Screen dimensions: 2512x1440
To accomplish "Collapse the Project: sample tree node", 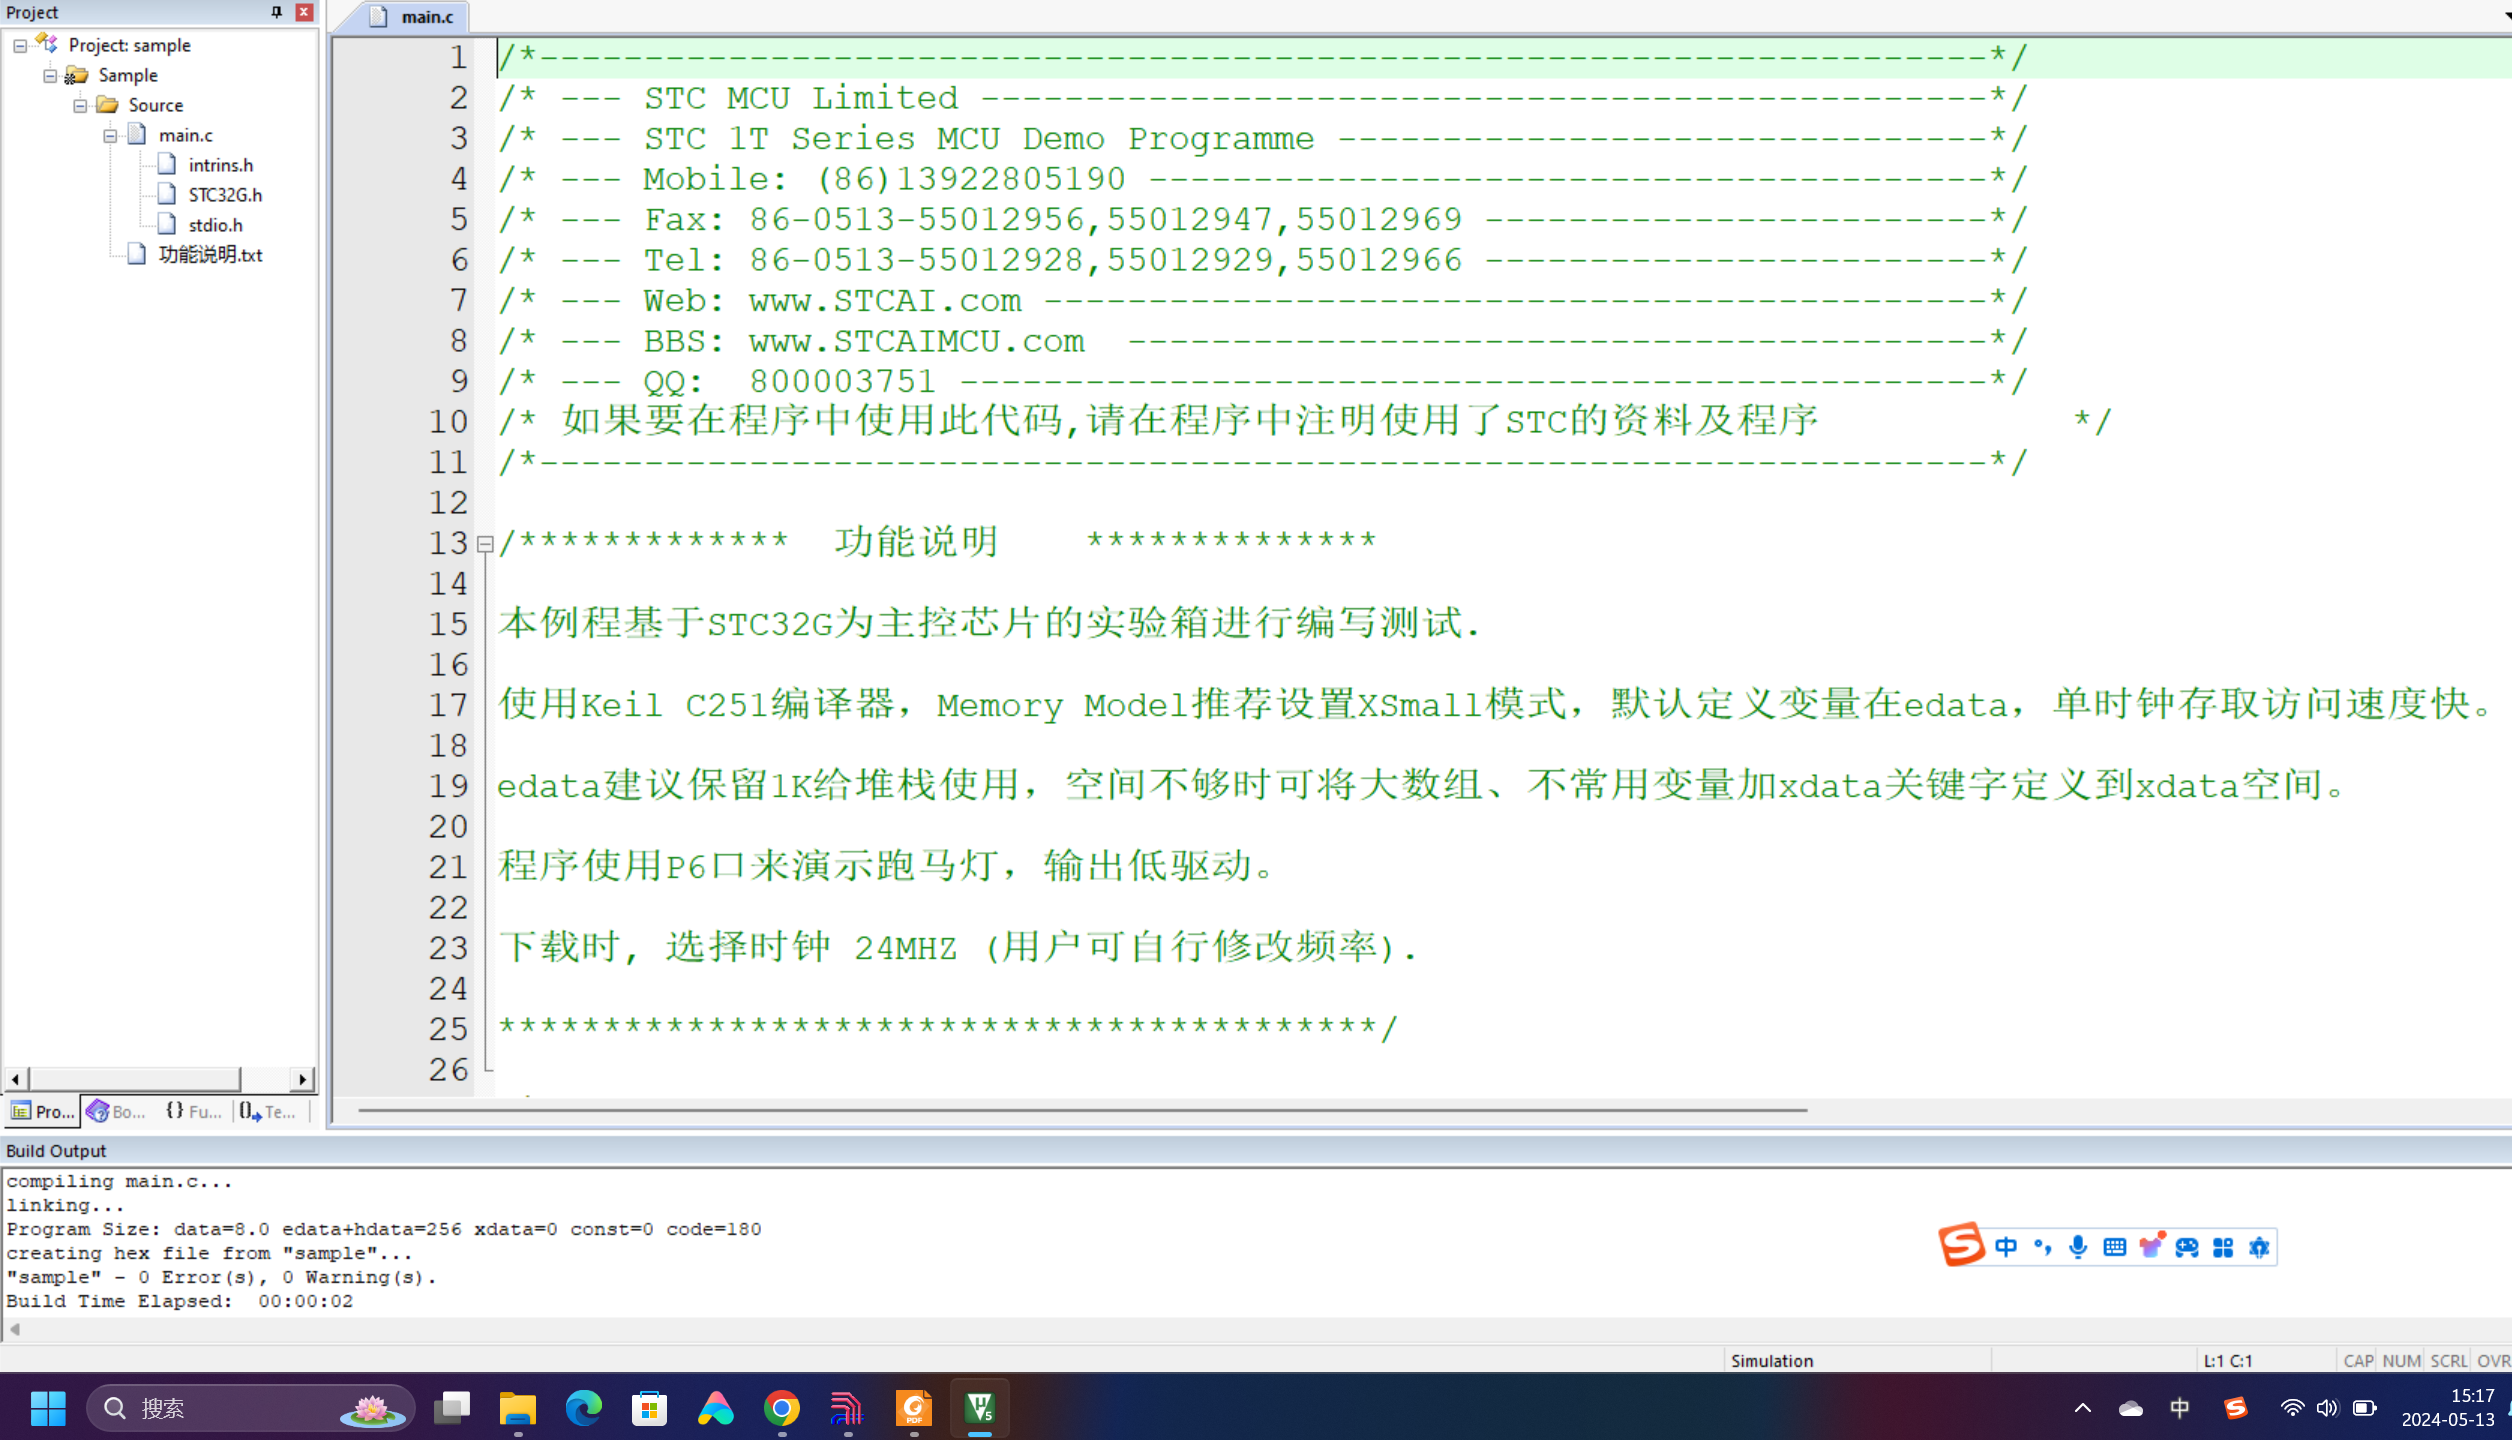I will [x=20, y=46].
